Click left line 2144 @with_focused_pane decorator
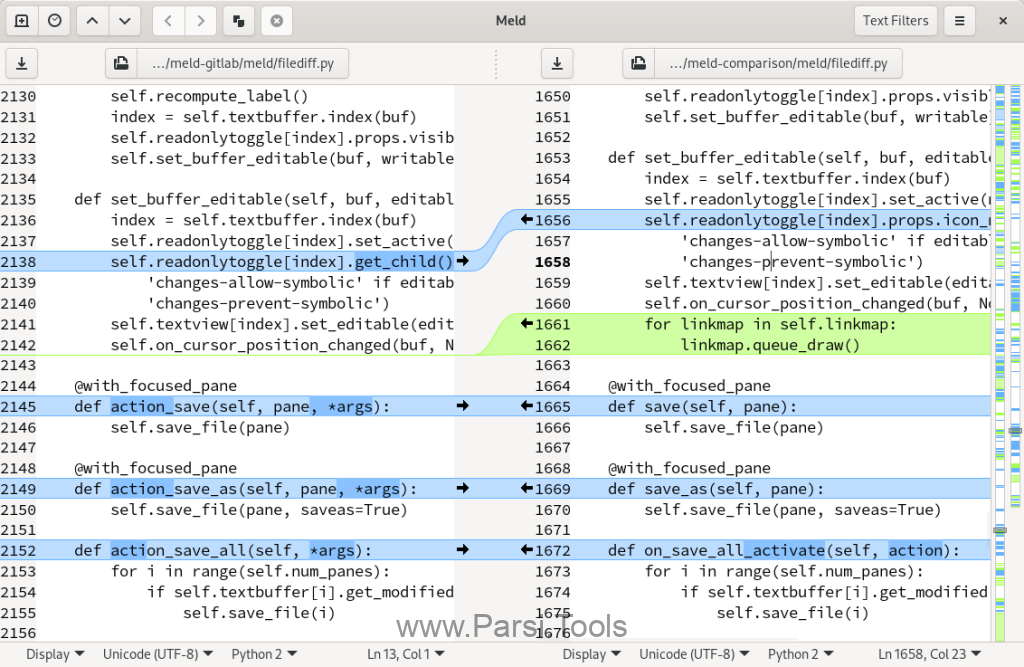The height and width of the screenshot is (667, 1024). point(155,385)
